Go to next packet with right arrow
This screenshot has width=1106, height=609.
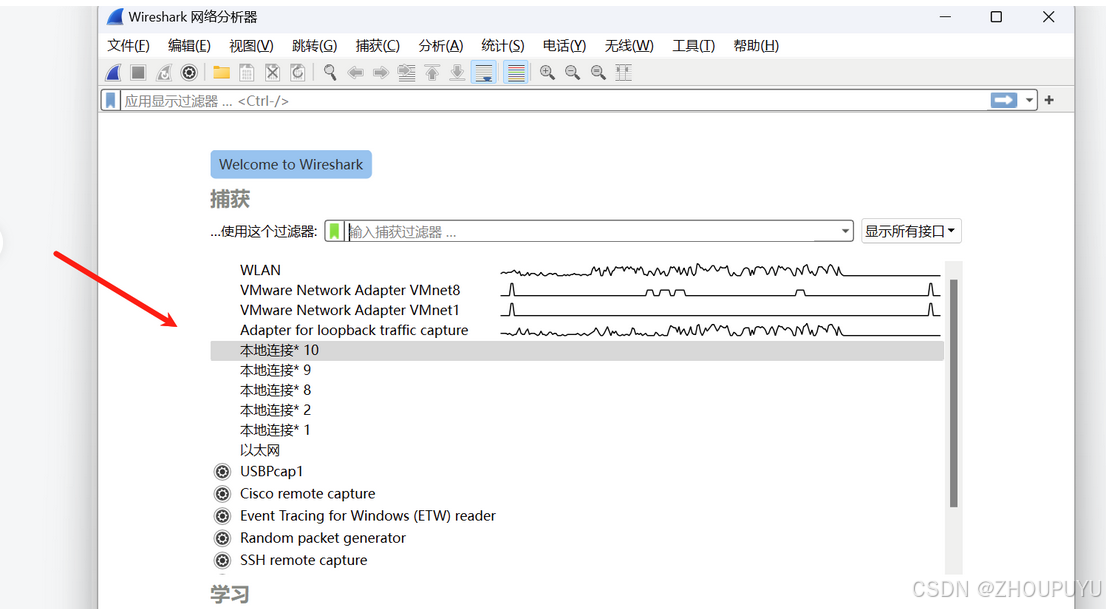click(x=381, y=72)
